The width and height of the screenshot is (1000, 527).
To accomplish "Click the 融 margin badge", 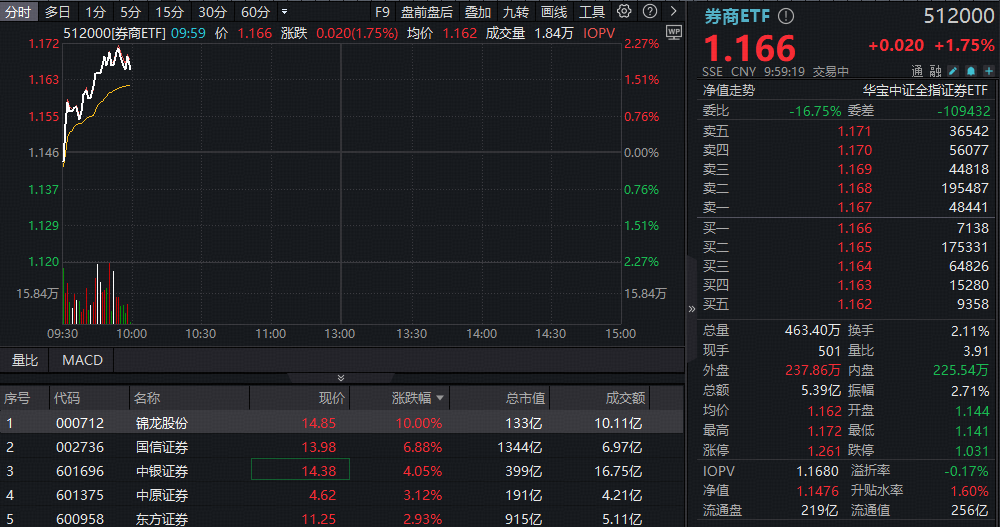I will [x=935, y=71].
